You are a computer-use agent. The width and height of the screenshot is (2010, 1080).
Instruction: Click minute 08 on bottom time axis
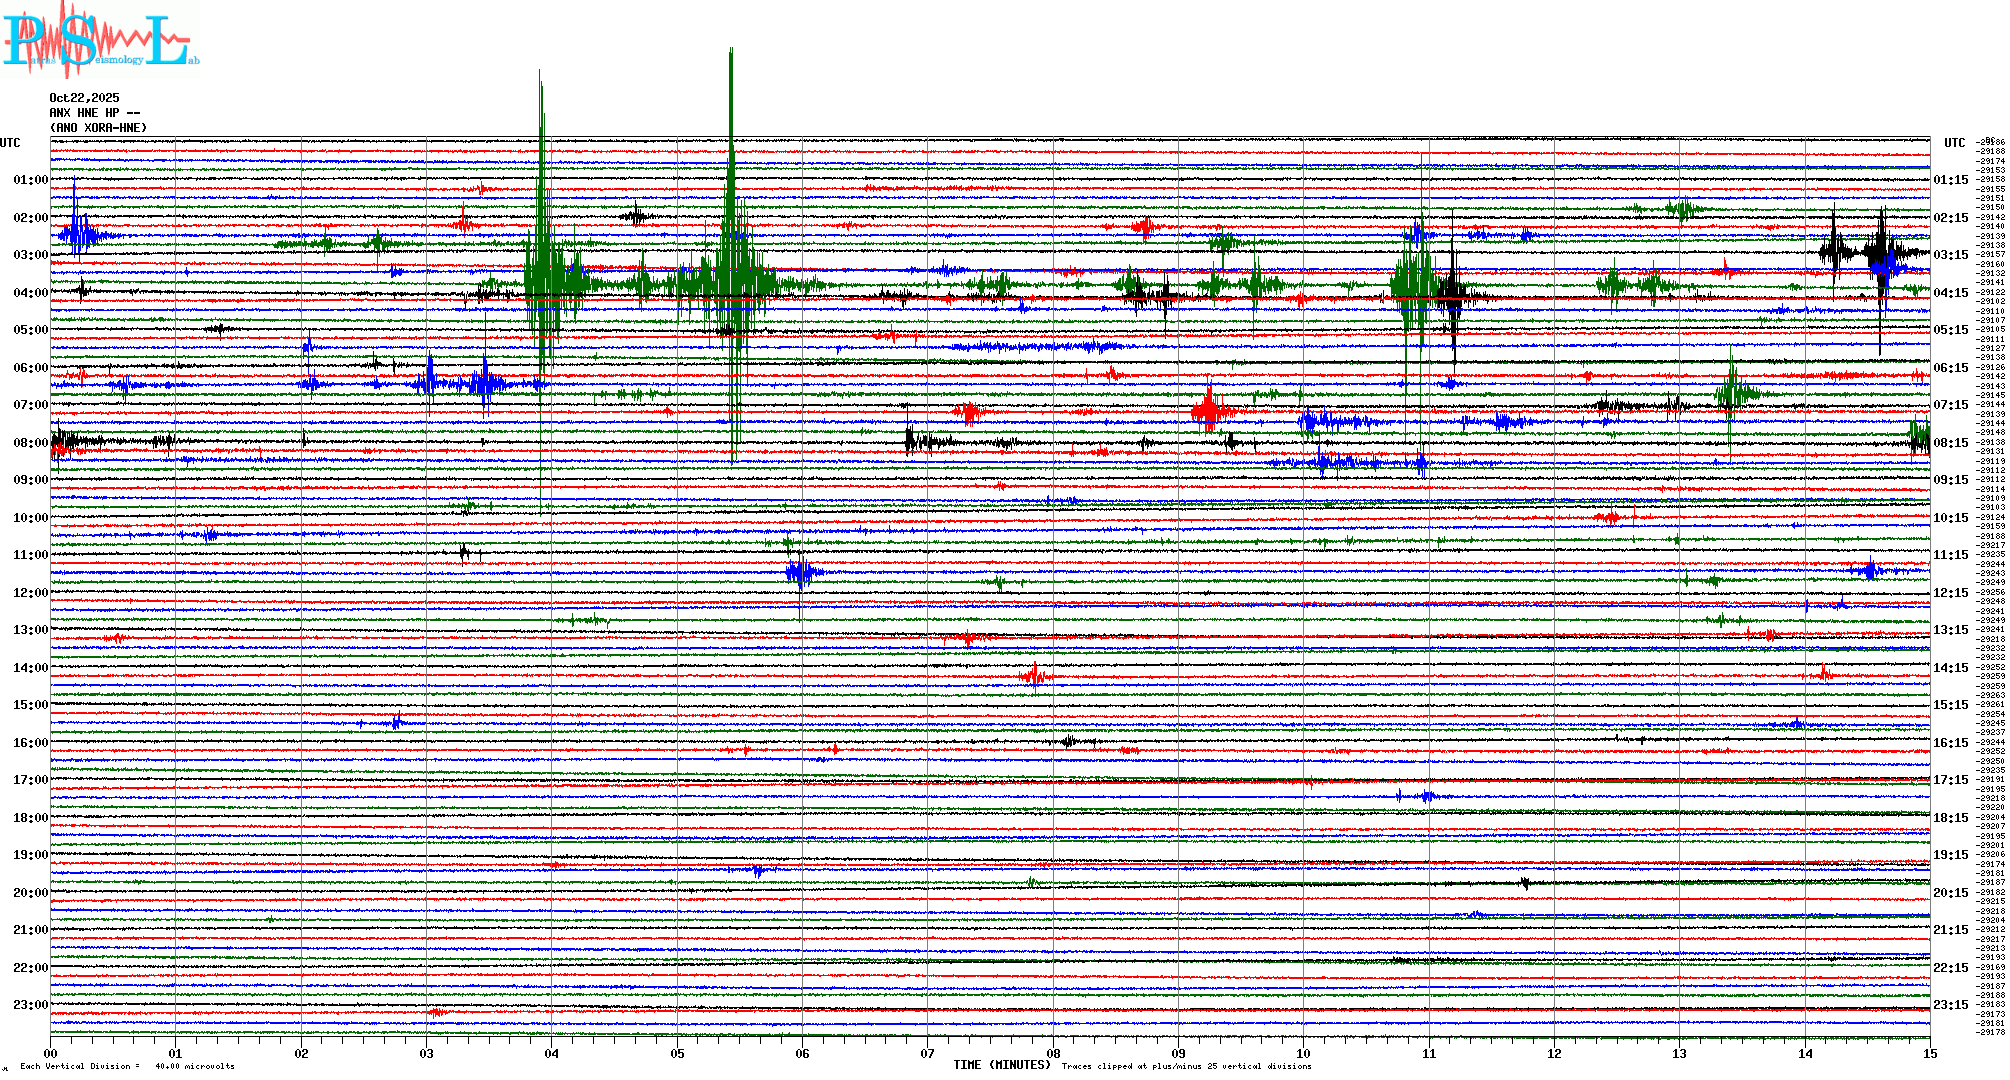[1053, 1053]
